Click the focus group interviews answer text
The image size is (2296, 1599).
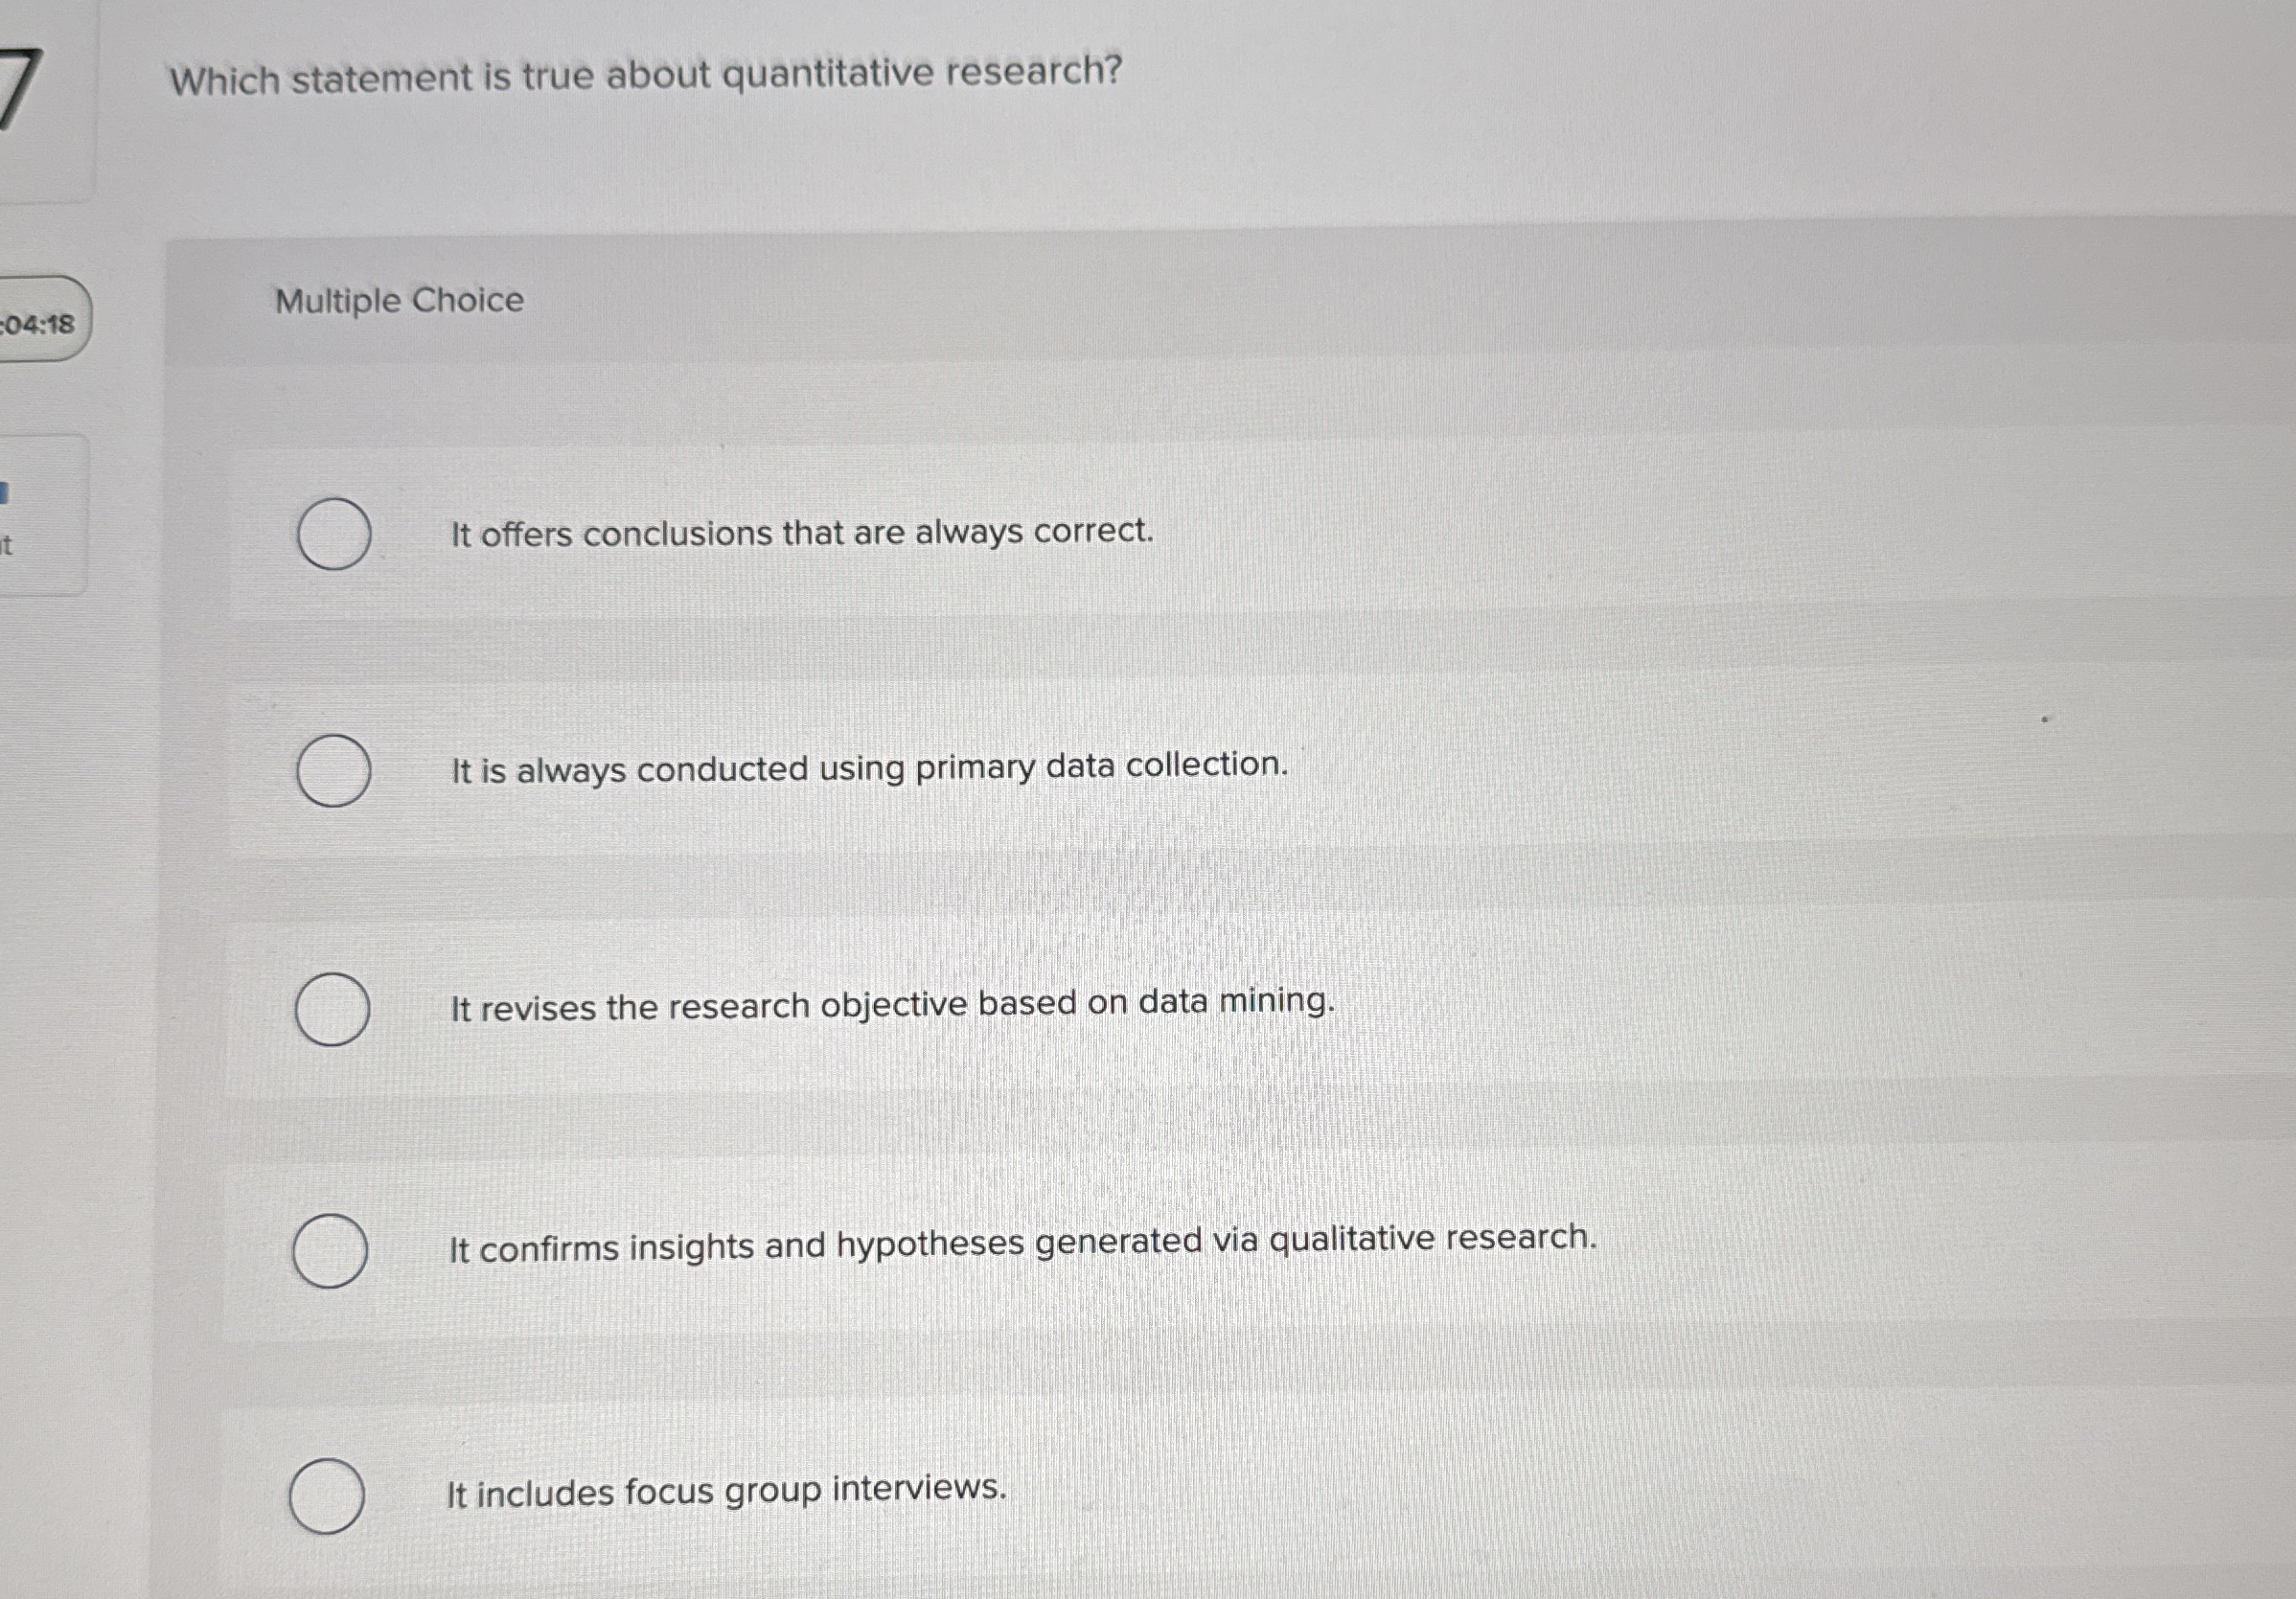(727, 1490)
